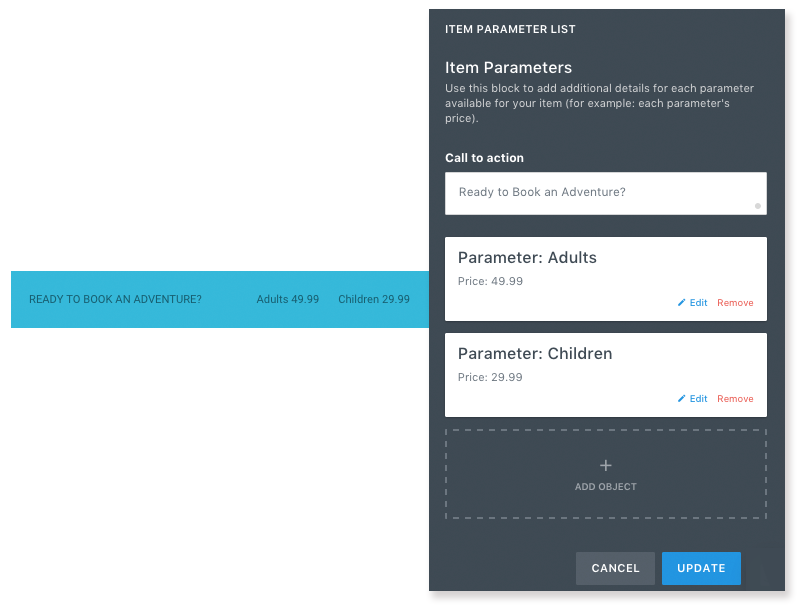
Task: Click the ITEM PARAMETER LIST header
Action: tap(510, 30)
